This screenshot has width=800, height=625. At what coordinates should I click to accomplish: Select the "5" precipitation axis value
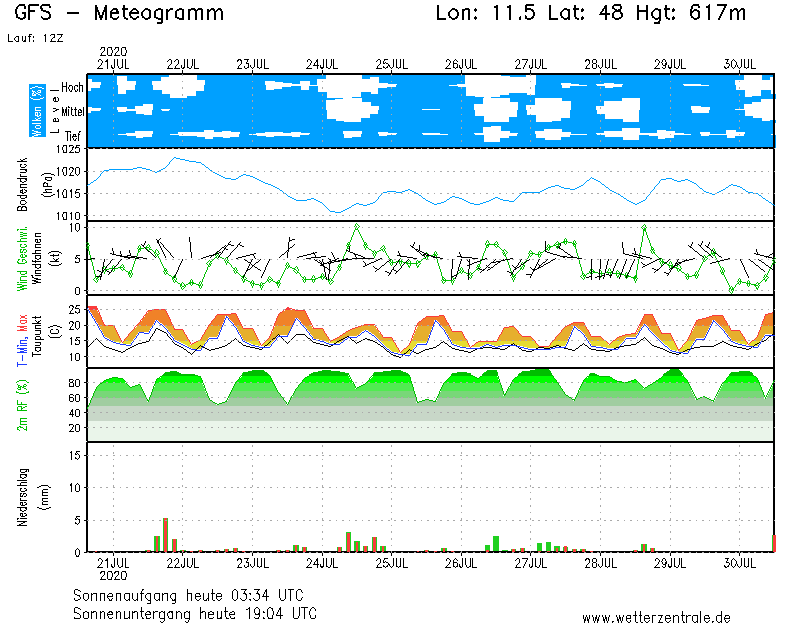[x=77, y=520]
